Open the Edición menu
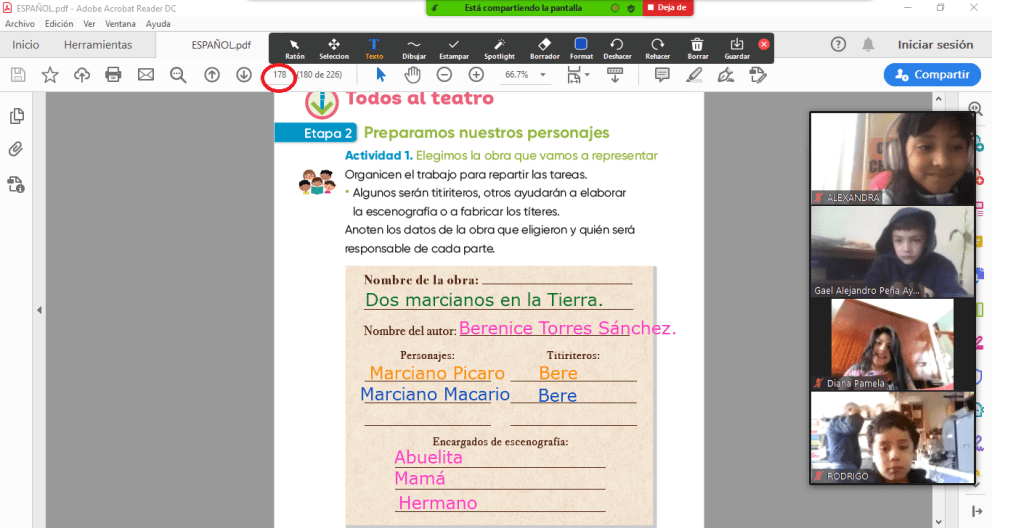 point(59,23)
